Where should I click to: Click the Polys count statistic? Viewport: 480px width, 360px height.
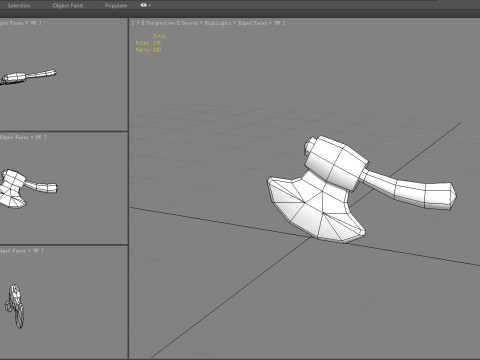click(148, 43)
